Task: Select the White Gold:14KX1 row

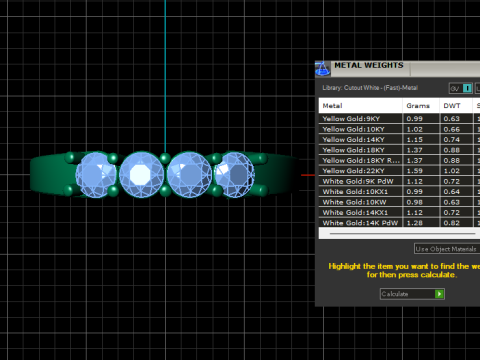Action: (399, 212)
